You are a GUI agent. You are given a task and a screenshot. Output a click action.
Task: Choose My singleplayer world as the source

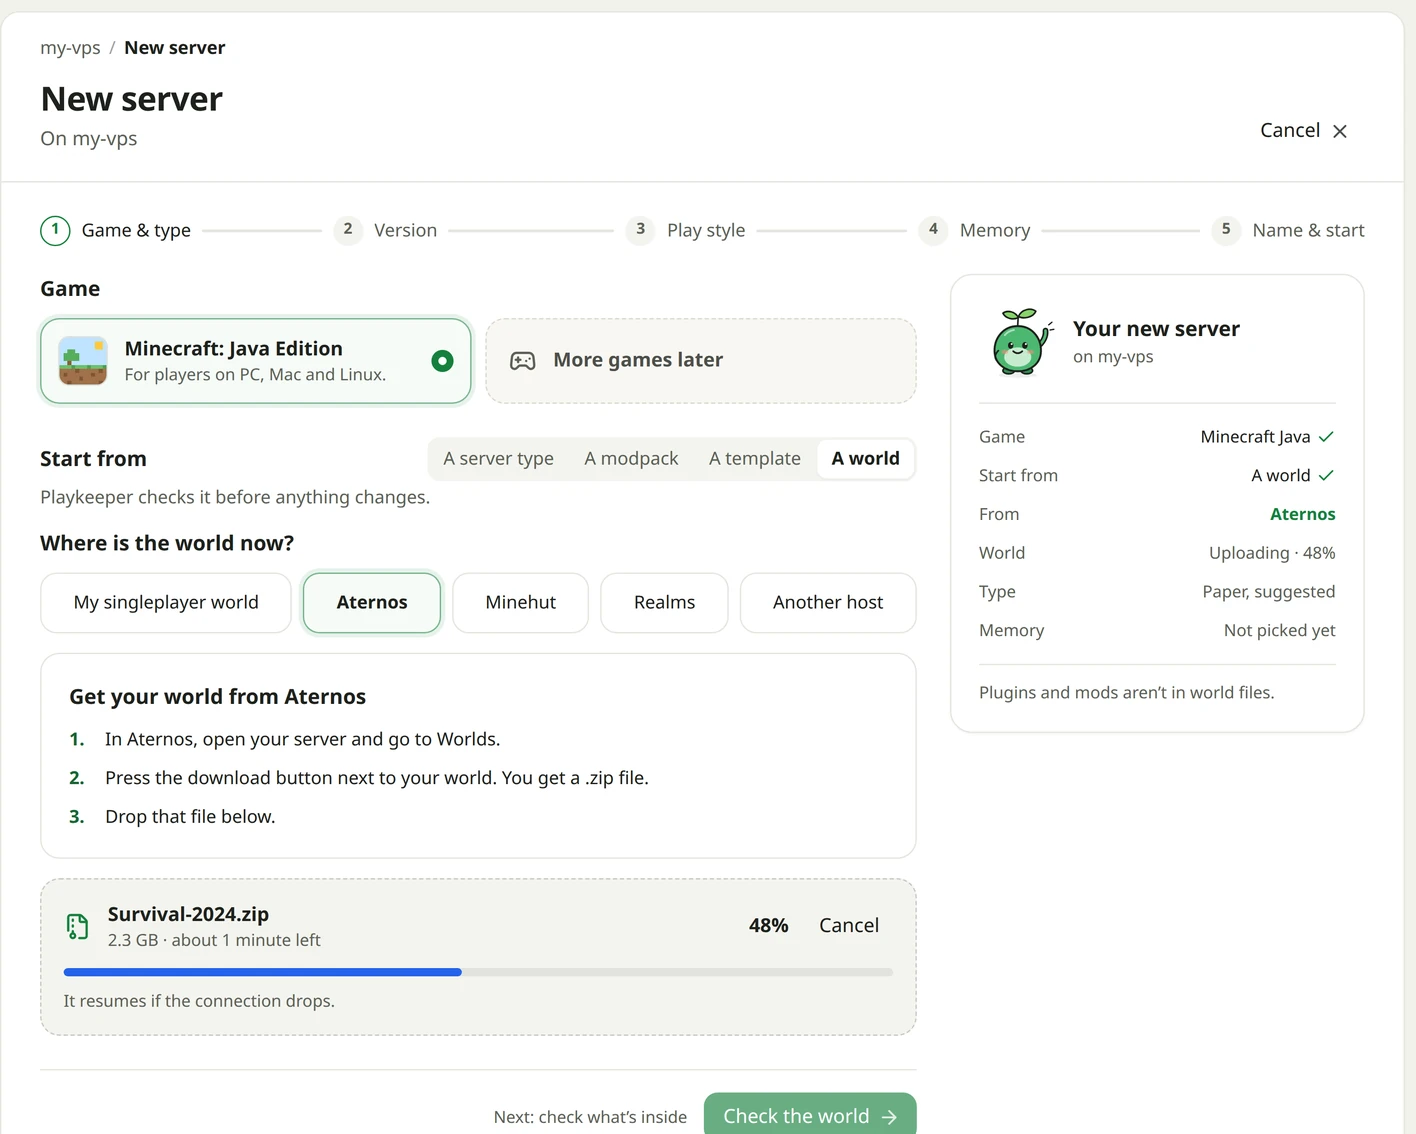tap(166, 603)
